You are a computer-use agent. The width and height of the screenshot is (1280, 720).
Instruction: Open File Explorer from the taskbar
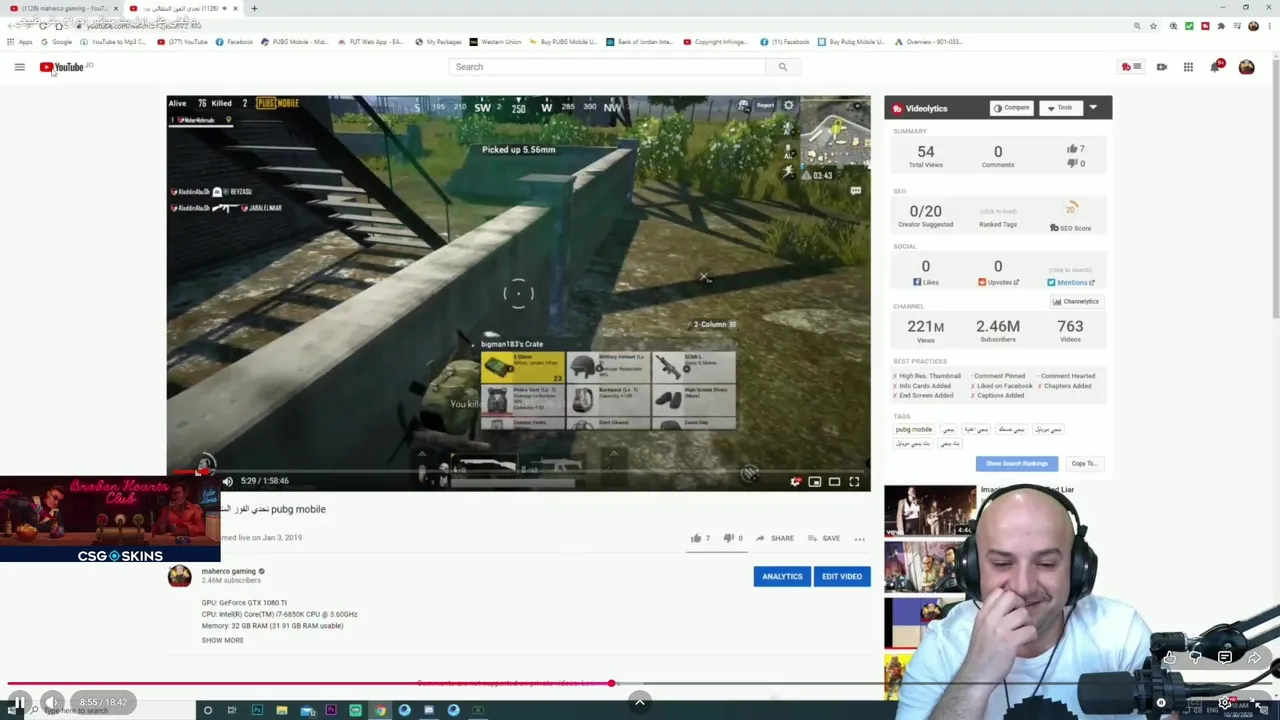click(282, 710)
